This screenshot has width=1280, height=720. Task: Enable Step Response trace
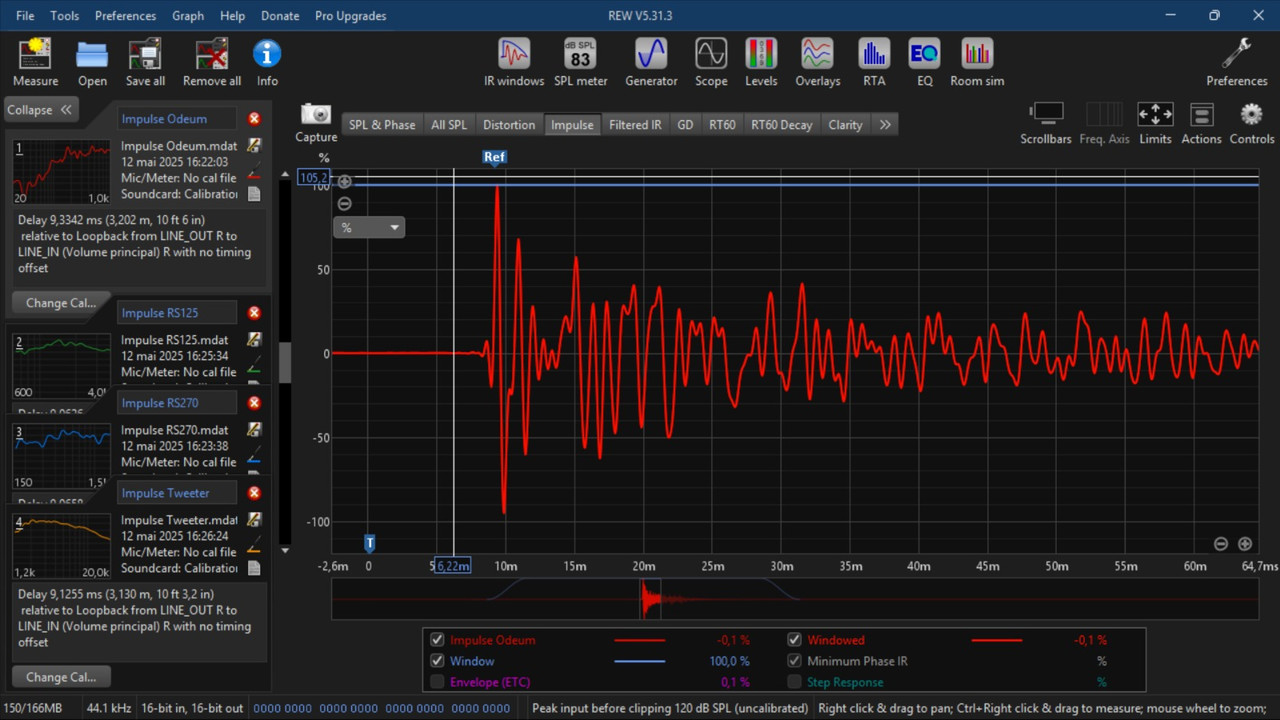[x=794, y=682]
